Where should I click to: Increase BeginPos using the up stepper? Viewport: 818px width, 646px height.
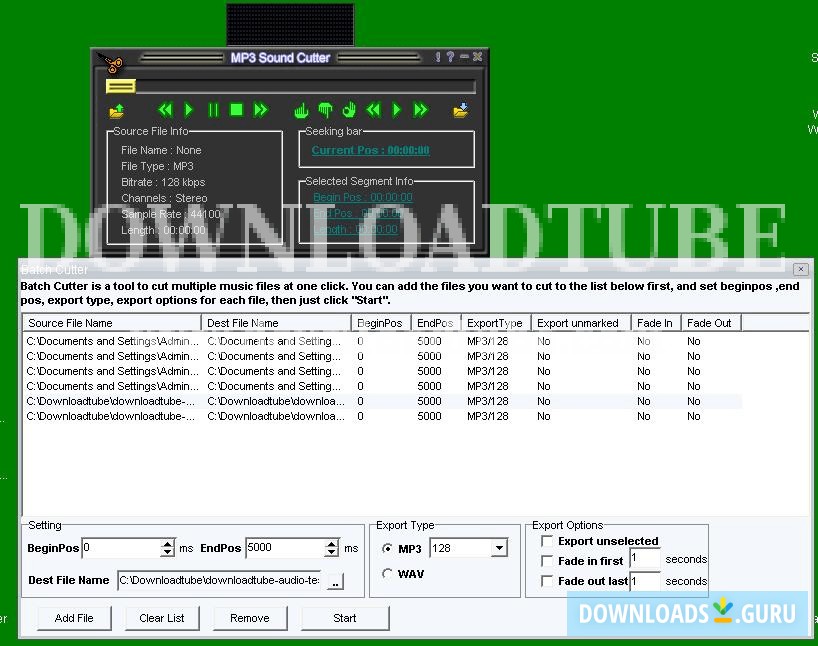(167, 542)
